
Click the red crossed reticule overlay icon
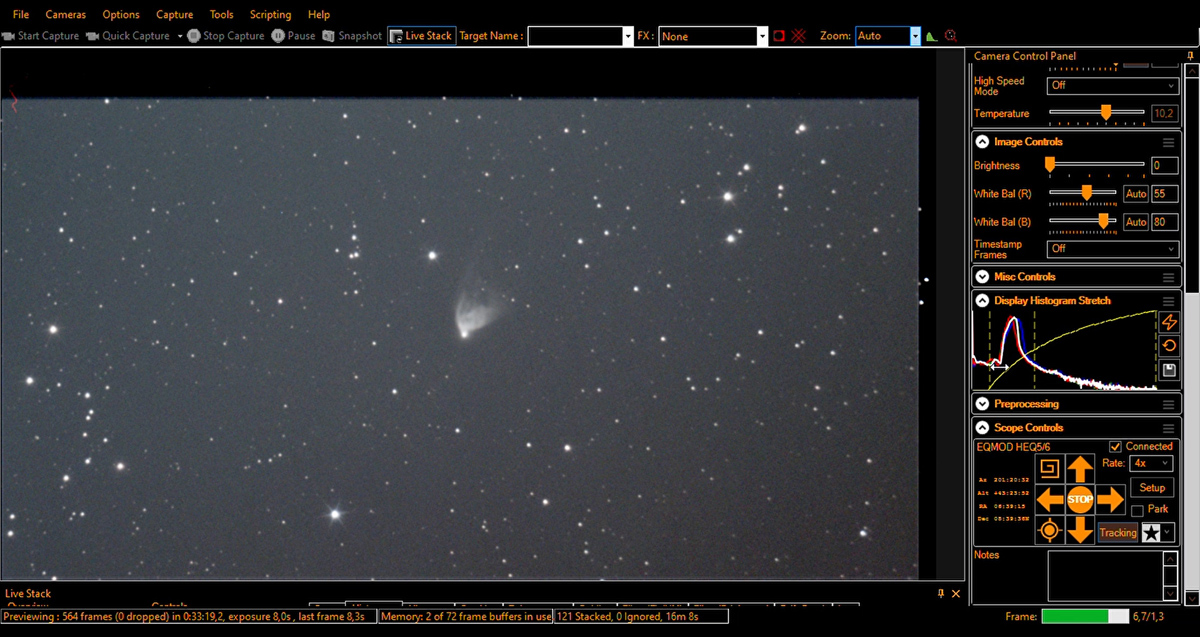[798, 36]
